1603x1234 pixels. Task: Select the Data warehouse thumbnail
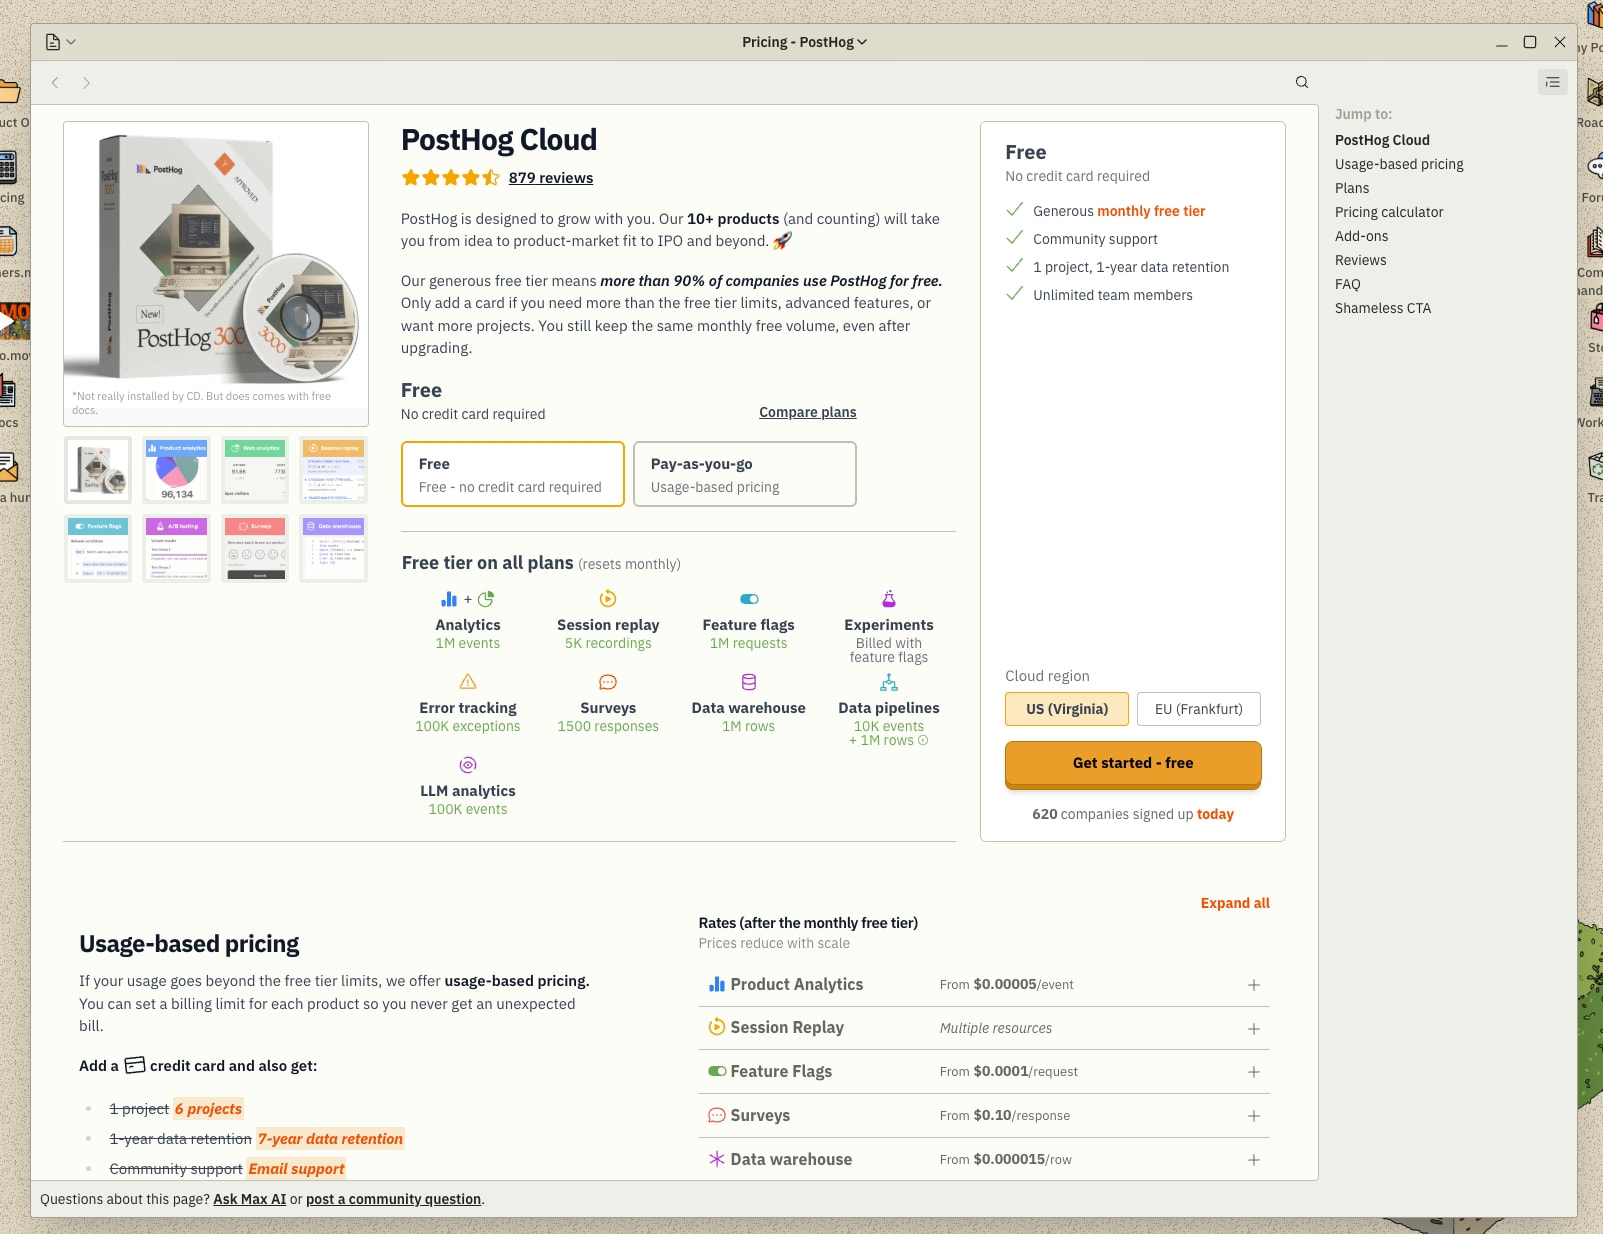(x=334, y=548)
